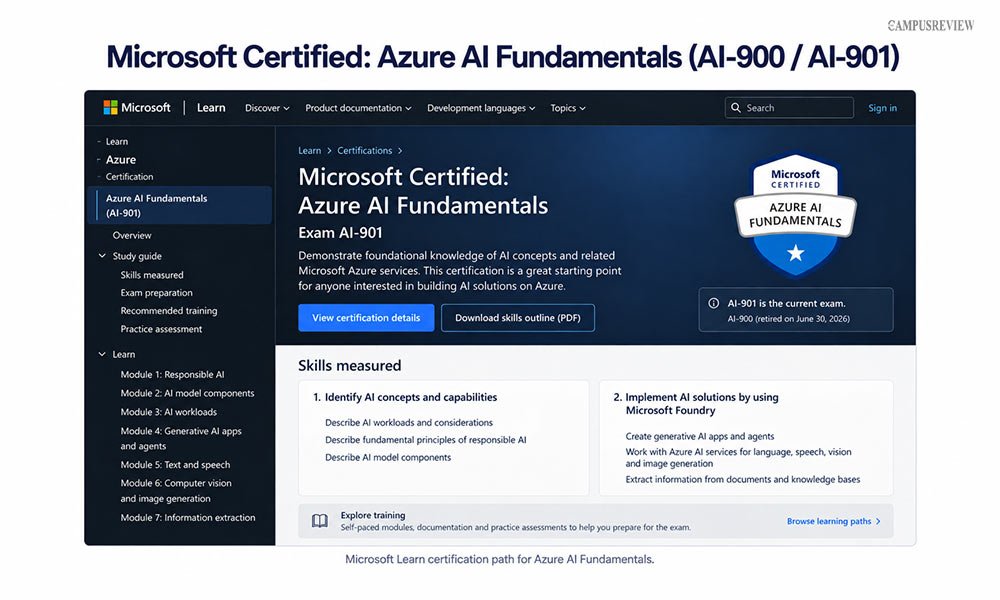The image size is (1000, 600).
Task: Open the Topics dropdown menu
Action: pos(568,108)
